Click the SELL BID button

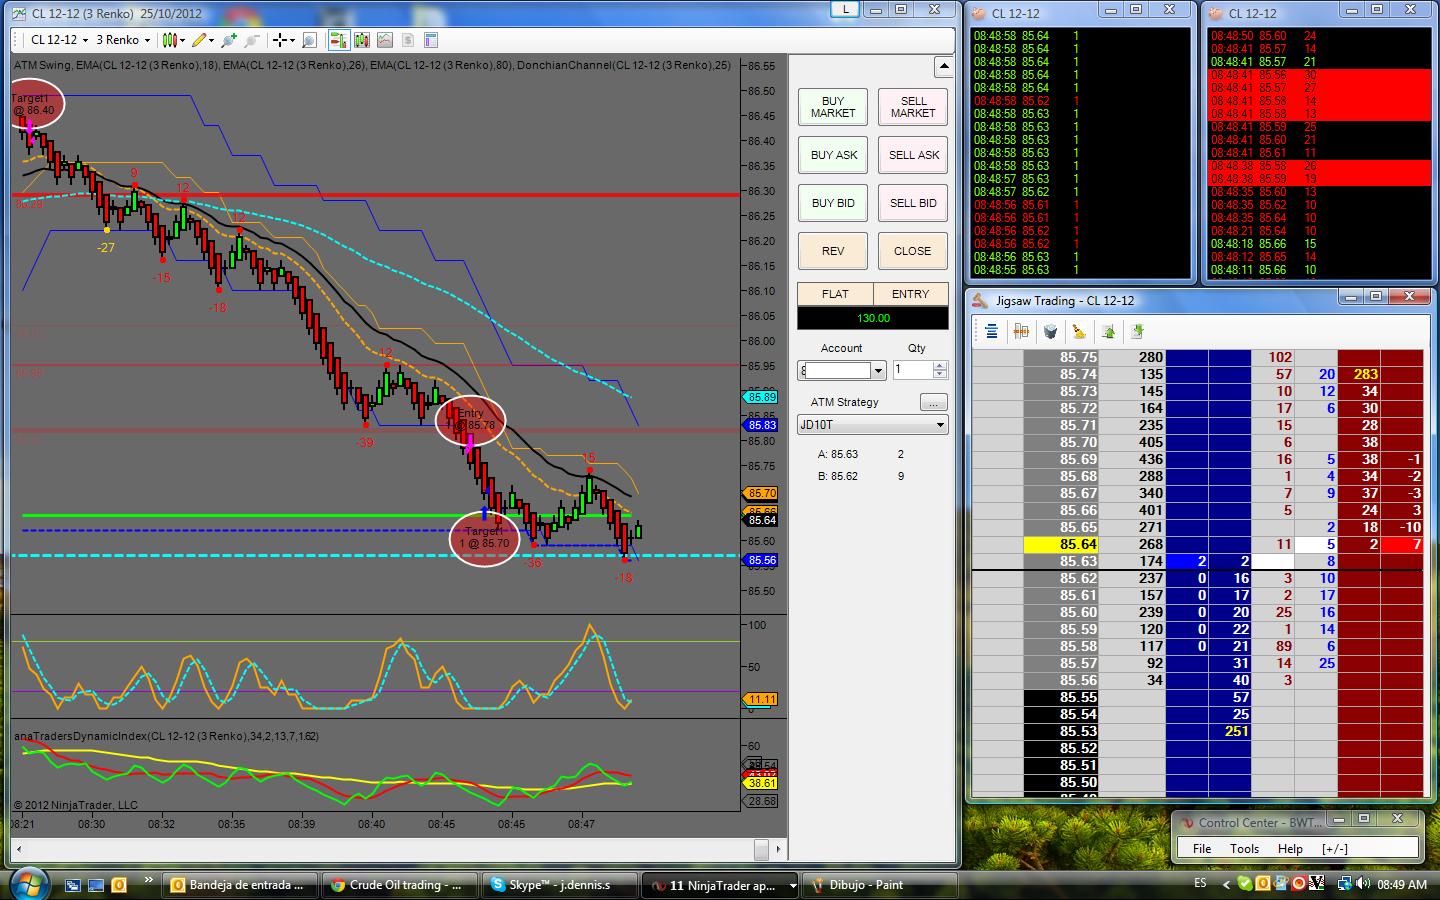coord(913,203)
